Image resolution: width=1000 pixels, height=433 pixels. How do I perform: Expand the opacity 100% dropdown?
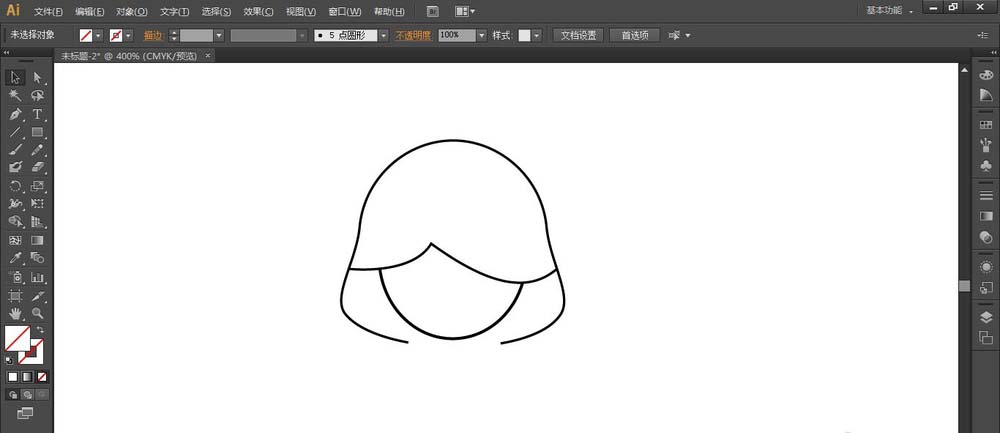pos(481,35)
